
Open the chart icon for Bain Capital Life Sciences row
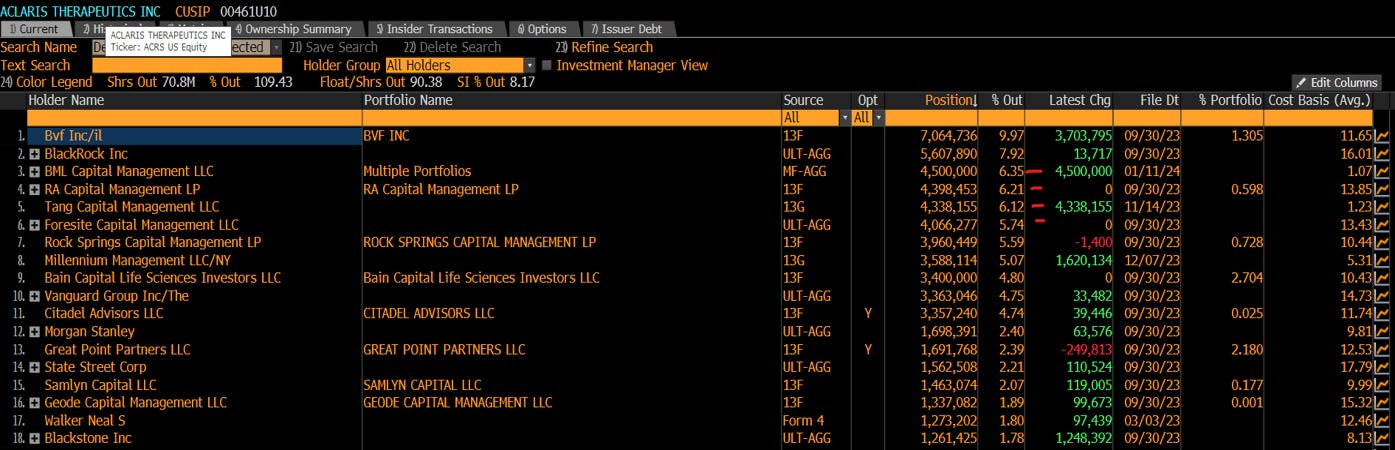[1383, 278]
